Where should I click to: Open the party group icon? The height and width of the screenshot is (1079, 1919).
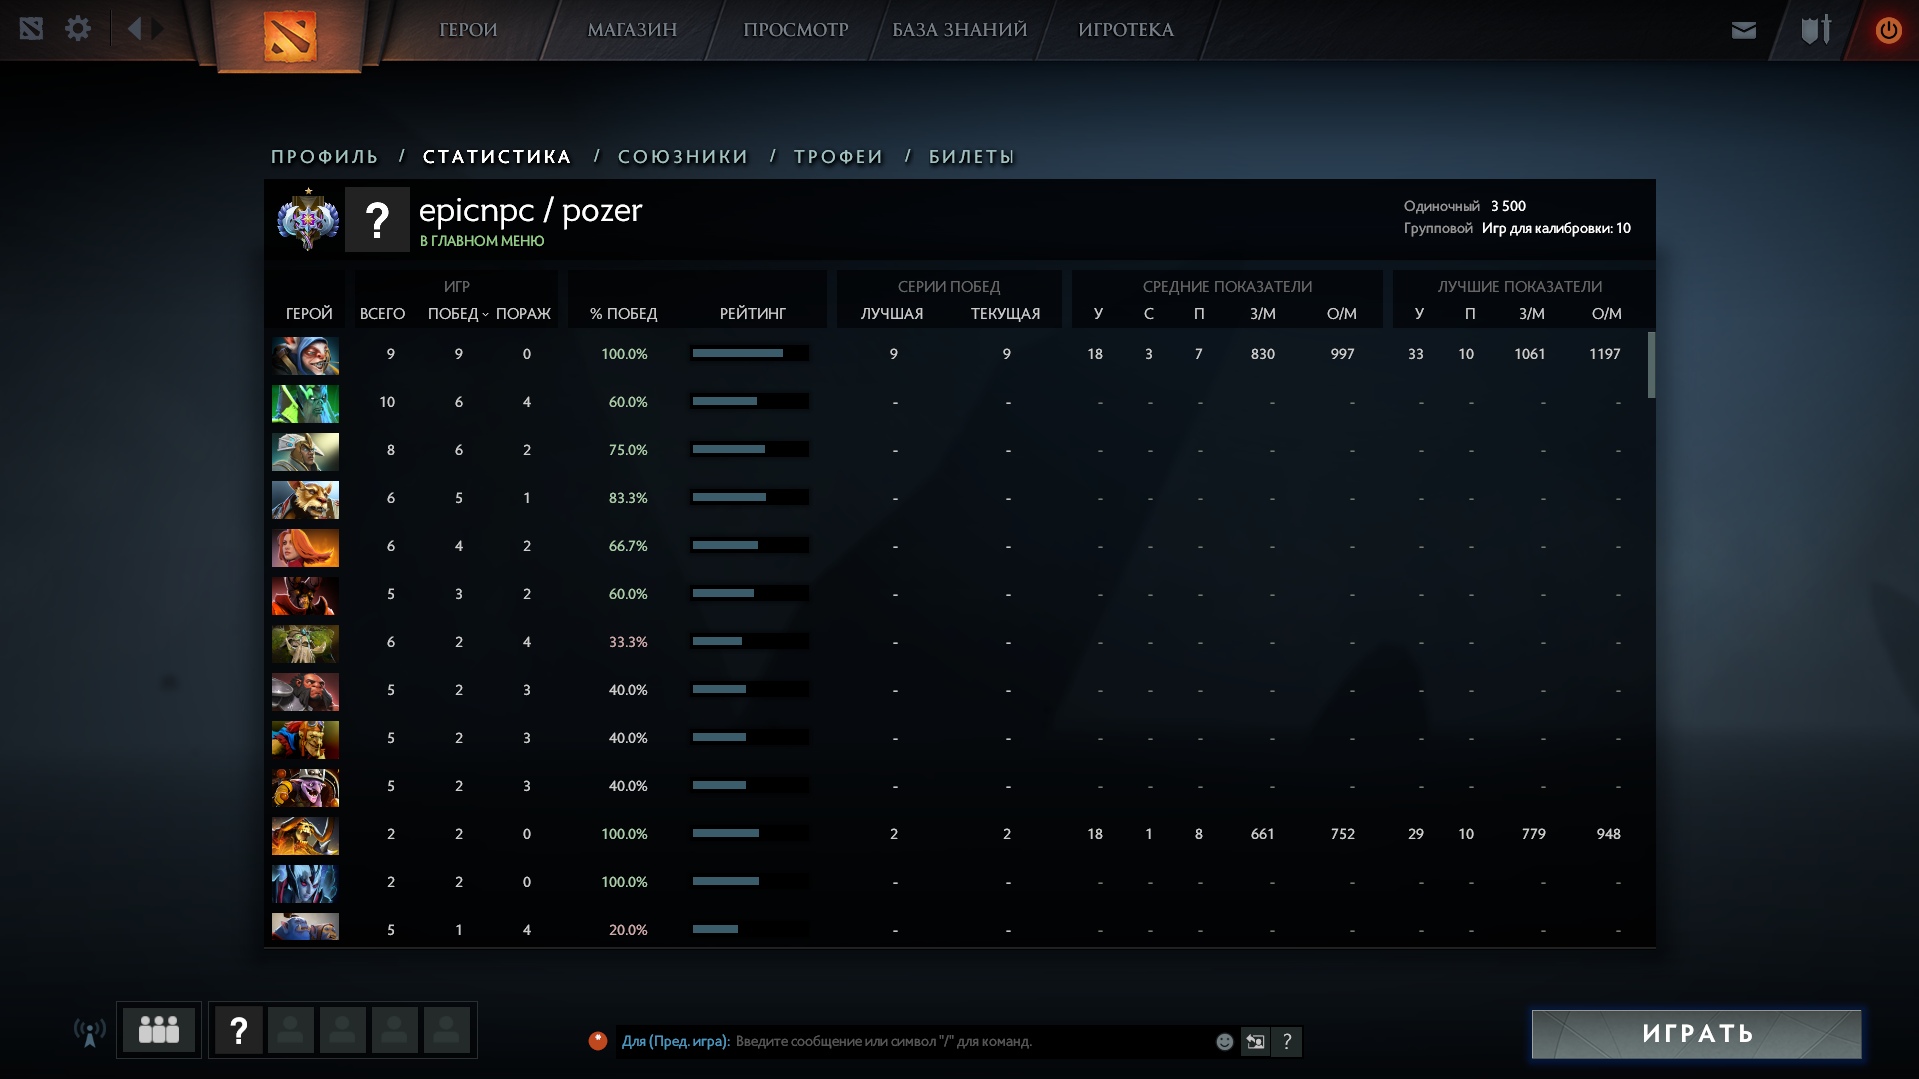point(159,1030)
